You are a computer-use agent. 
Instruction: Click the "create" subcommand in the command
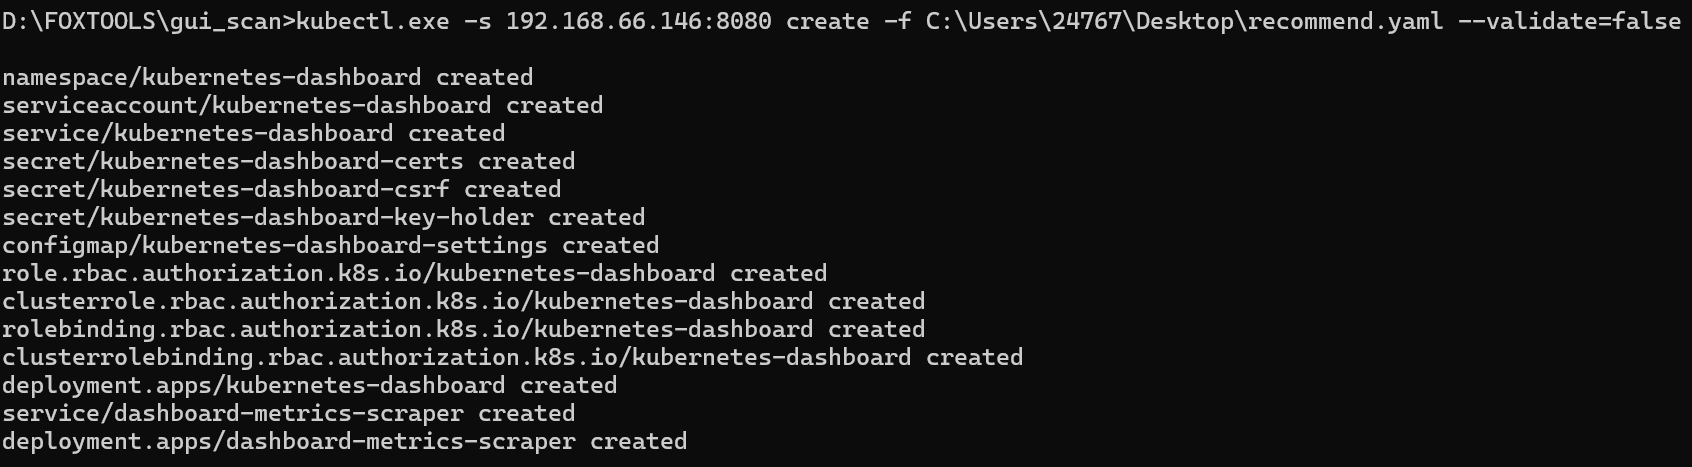tap(827, 21)
